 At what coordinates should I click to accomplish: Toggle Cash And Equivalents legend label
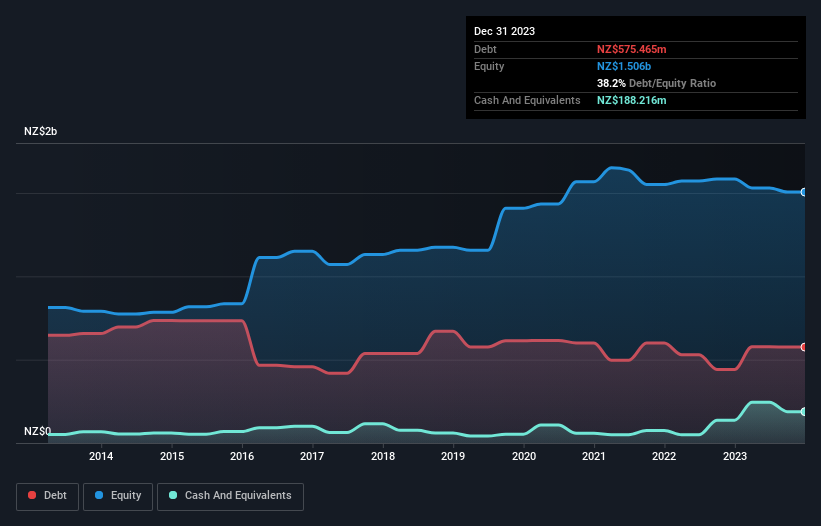(x=238, y=496)
